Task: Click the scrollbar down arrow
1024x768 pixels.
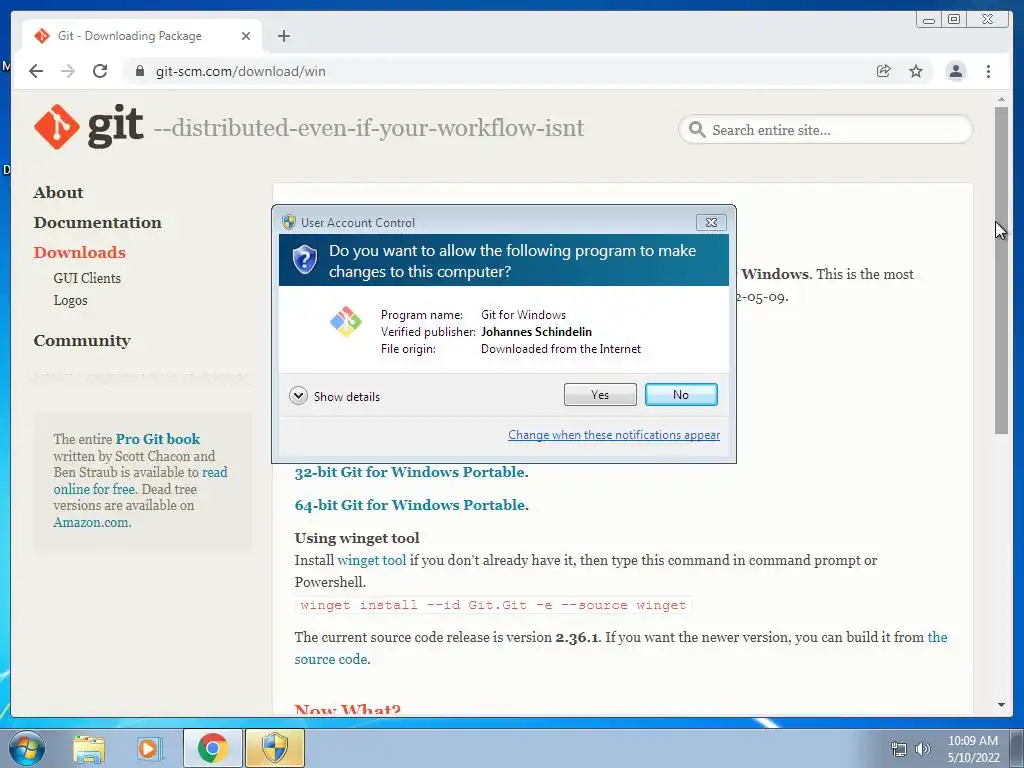Action: [1001, 705]
